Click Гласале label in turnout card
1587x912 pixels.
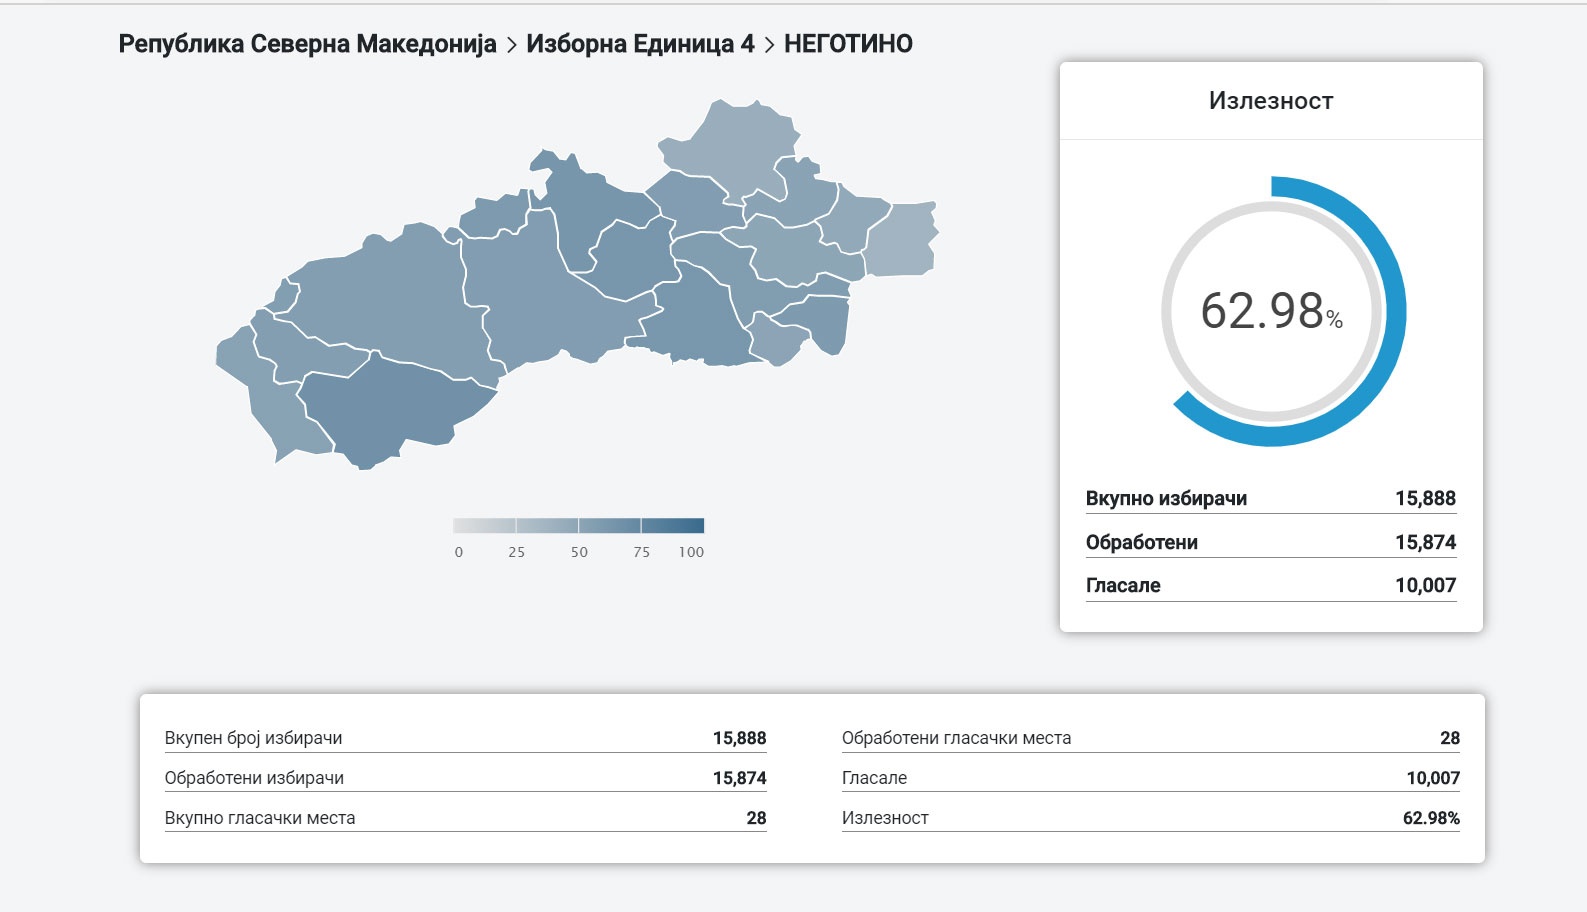click(x=1123, y=585)
